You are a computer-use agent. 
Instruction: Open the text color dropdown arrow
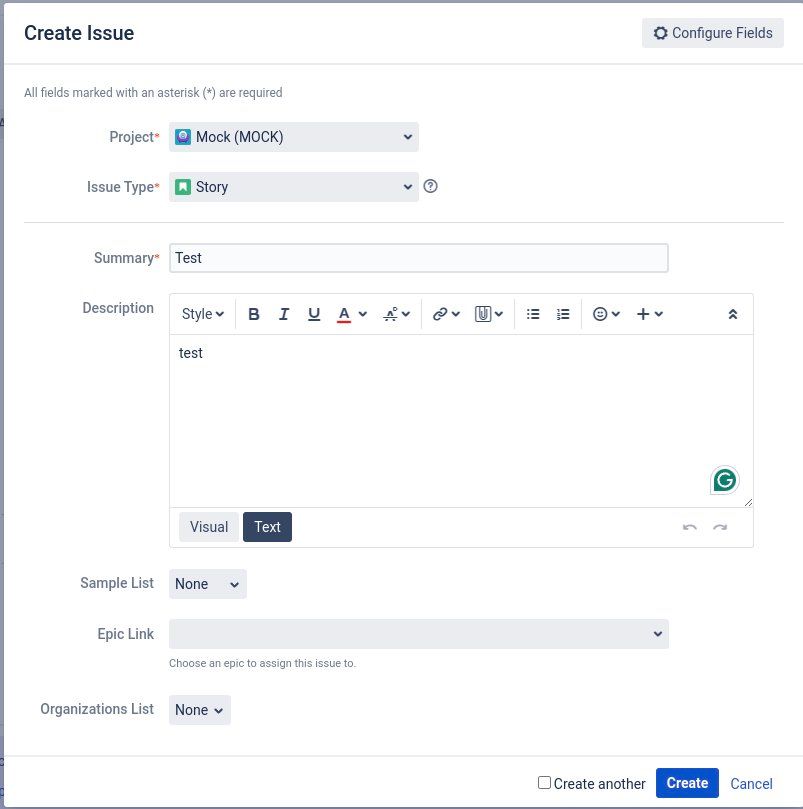click(x=363, y=314)
